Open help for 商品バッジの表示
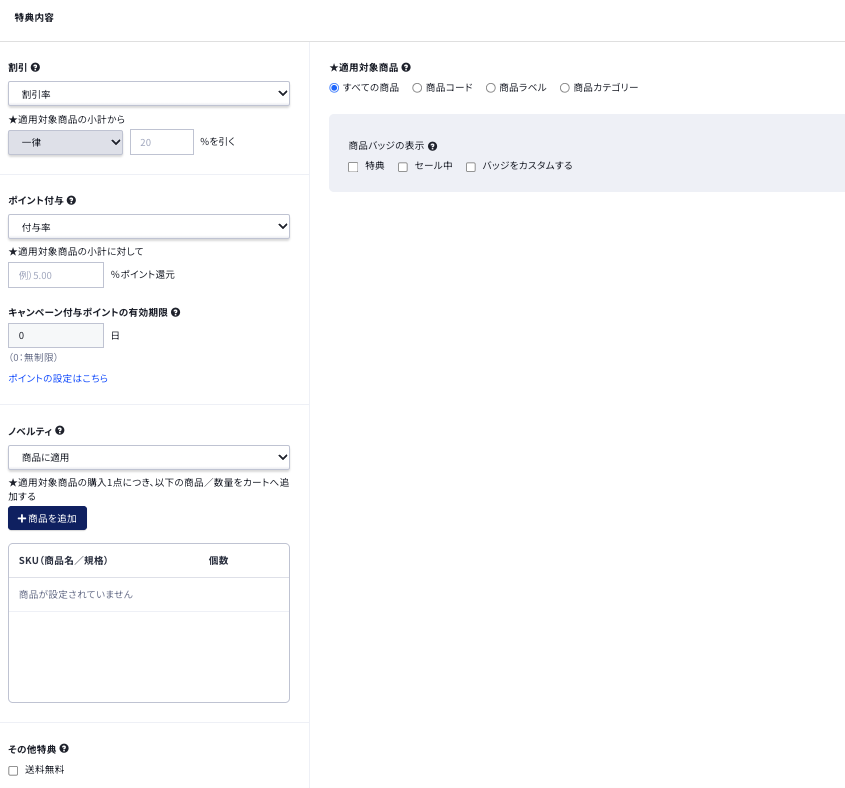This screenshot has width=845, height=788. pyautogui.click(x=433, y=146)
